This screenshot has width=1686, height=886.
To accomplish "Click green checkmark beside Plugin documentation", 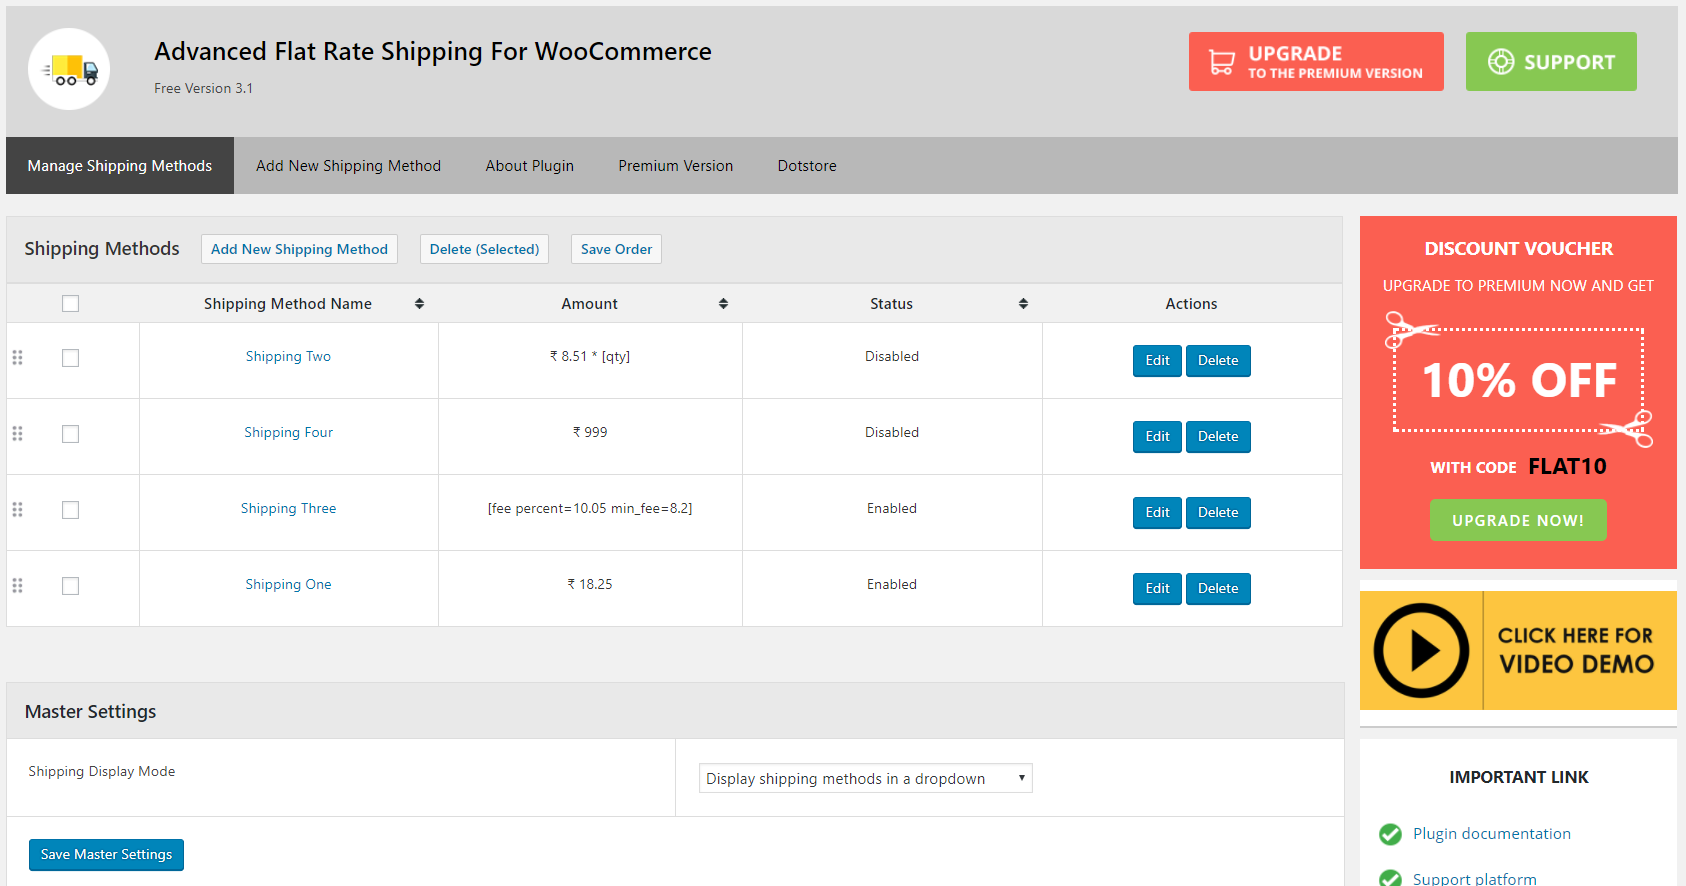I will [1390, 834].
